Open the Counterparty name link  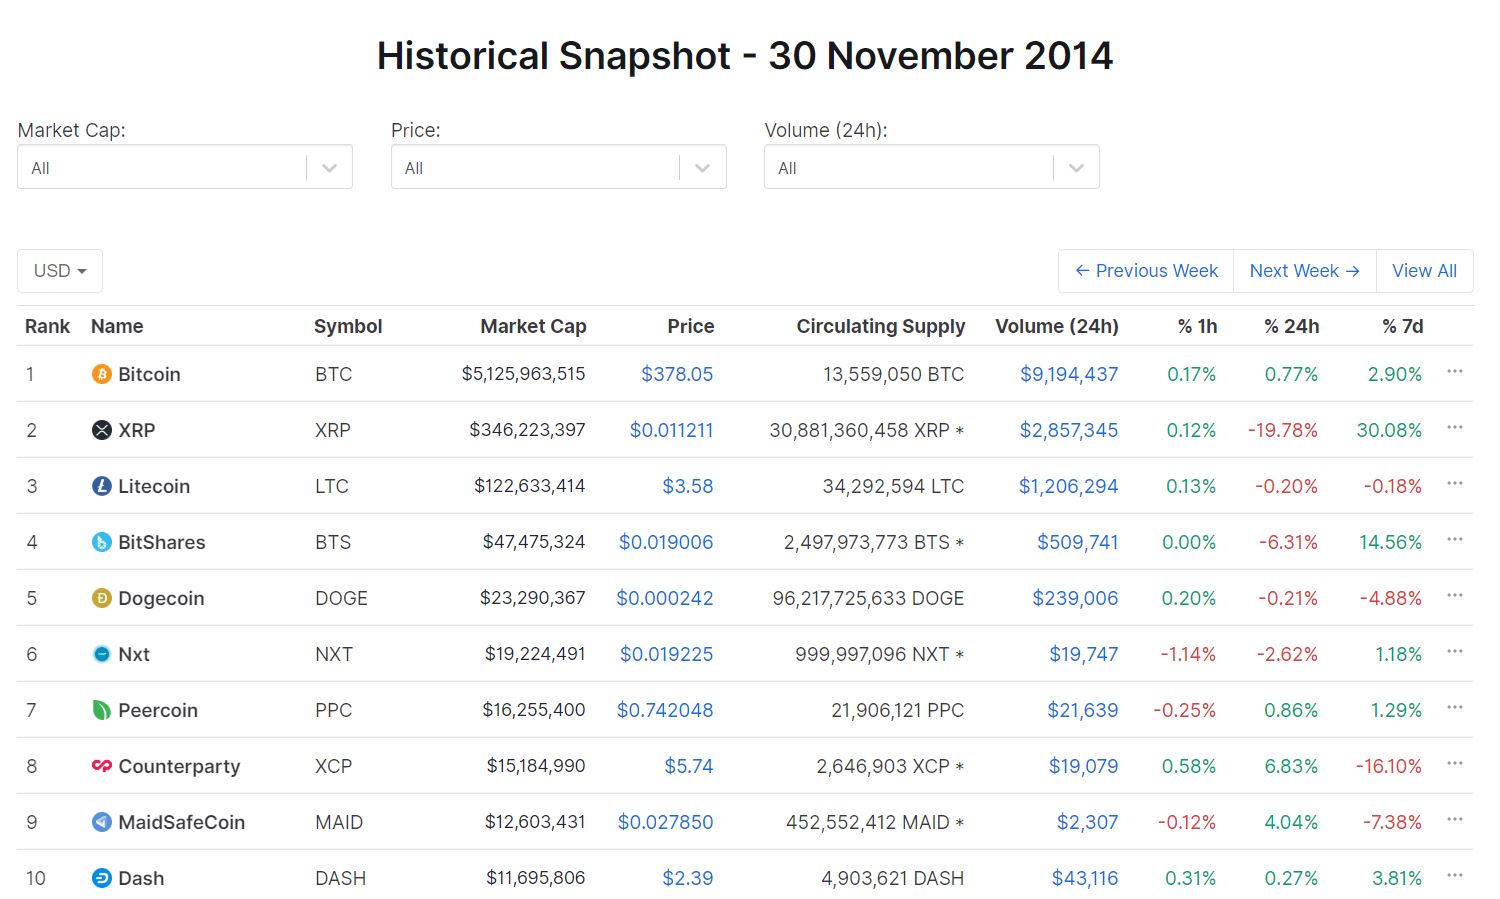click(x=179, y=766)
